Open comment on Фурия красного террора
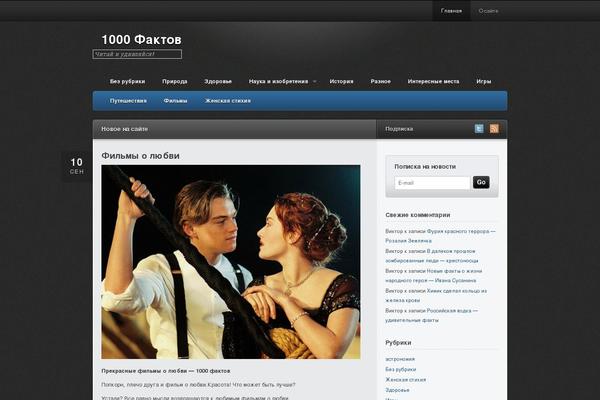The image size is (600, 400). click(440, 236)
